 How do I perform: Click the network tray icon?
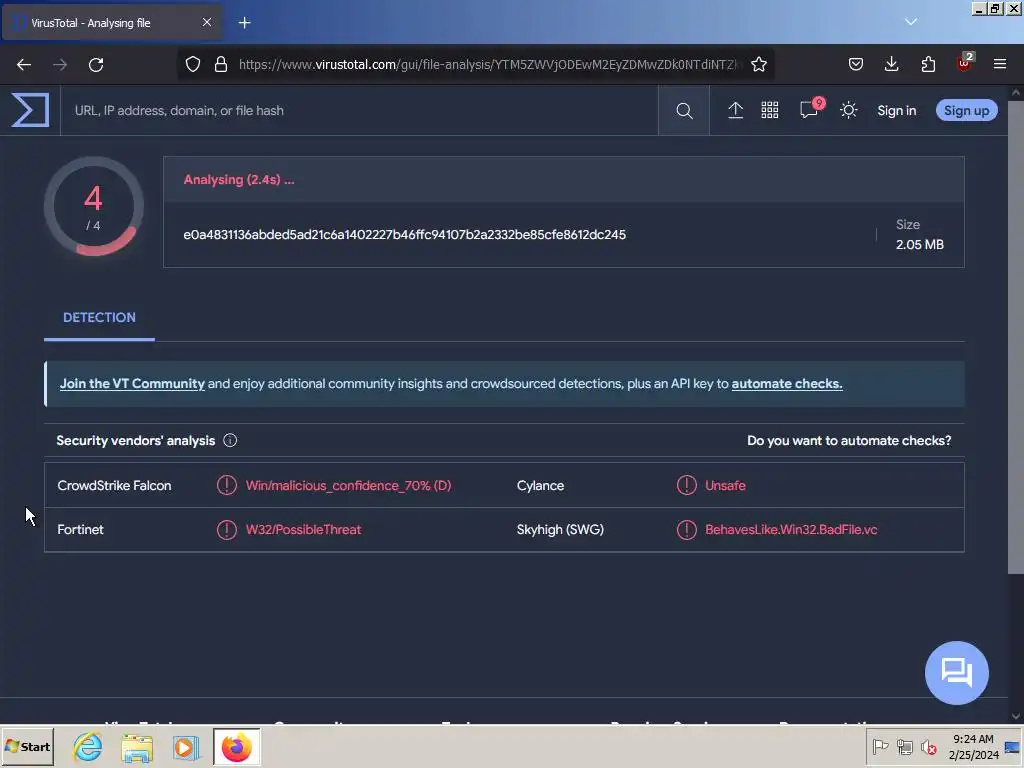coord(904,747)
